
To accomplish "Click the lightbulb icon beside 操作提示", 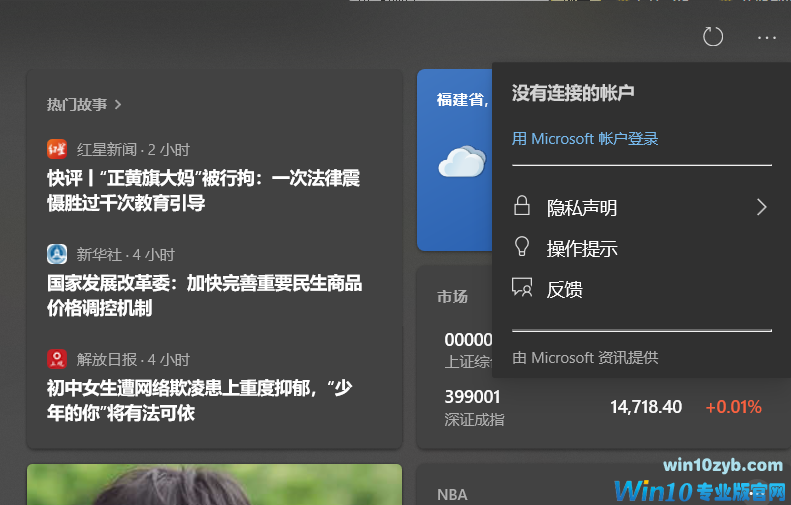I will [522, 247].
